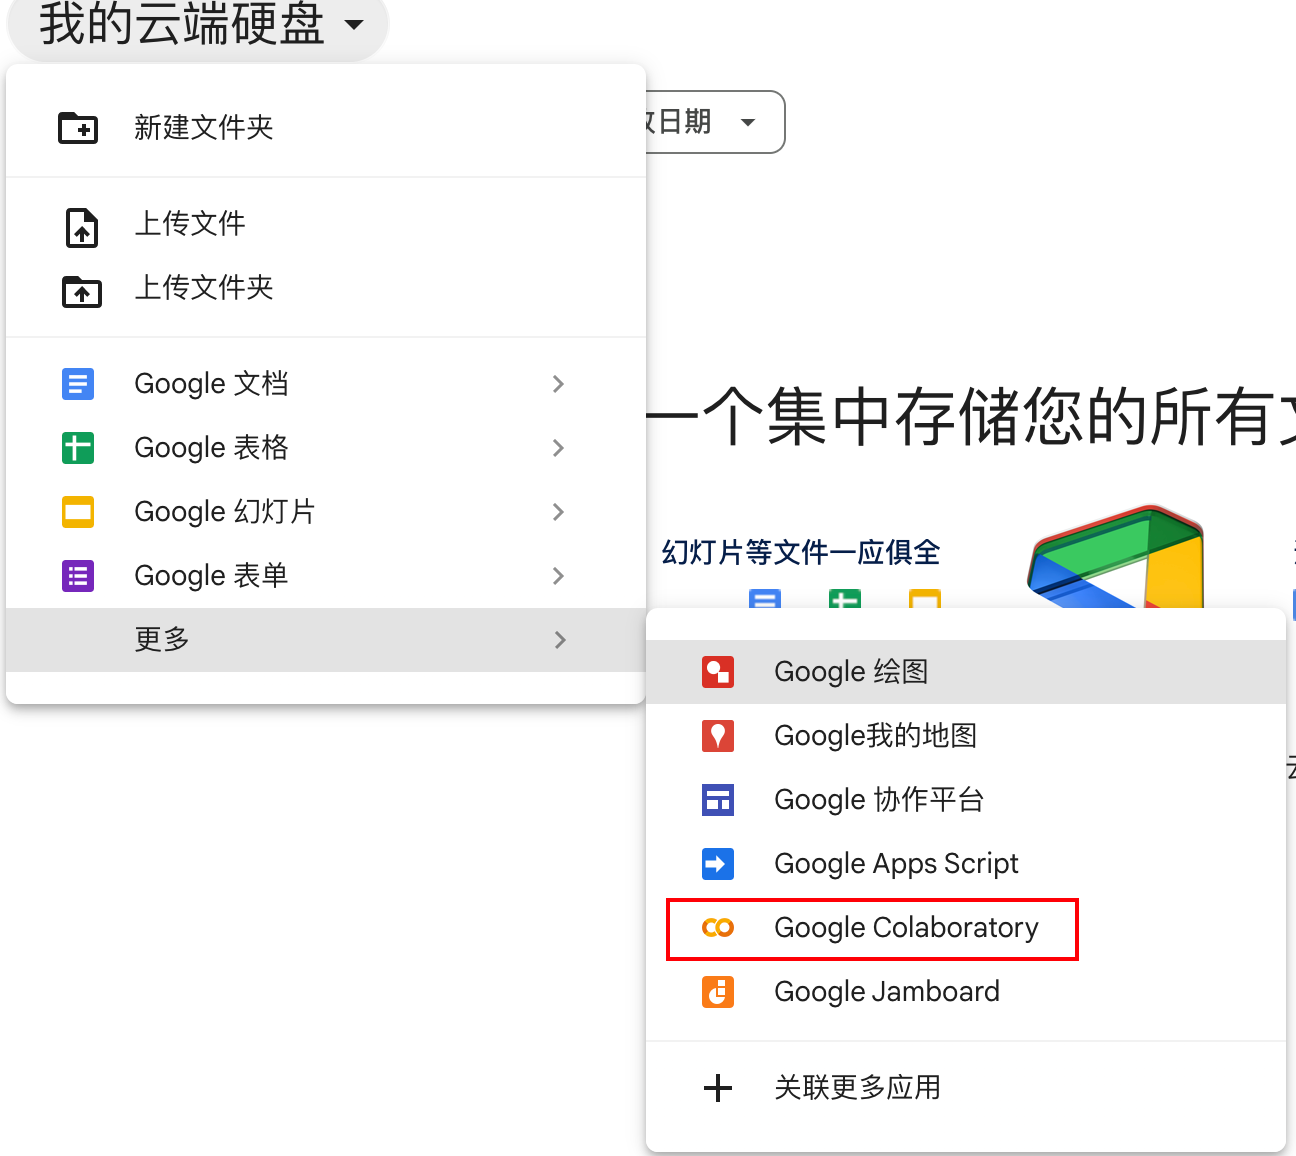The height and width of the screenshot is (1156, 1296).
Task: Select Google 协作平台 from the submenu
Action: point(966,800)
